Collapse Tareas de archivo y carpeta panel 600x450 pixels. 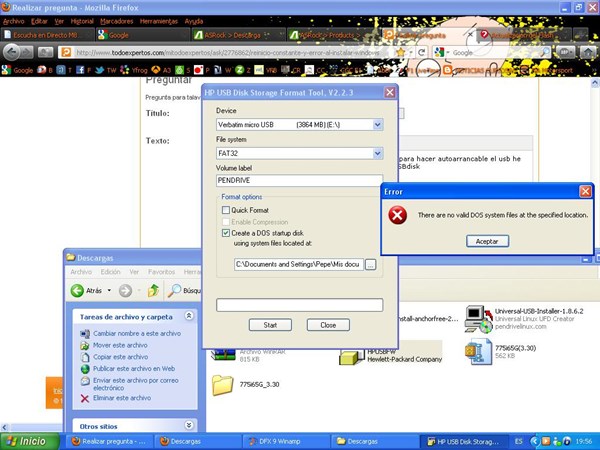[x=189, y=316]
